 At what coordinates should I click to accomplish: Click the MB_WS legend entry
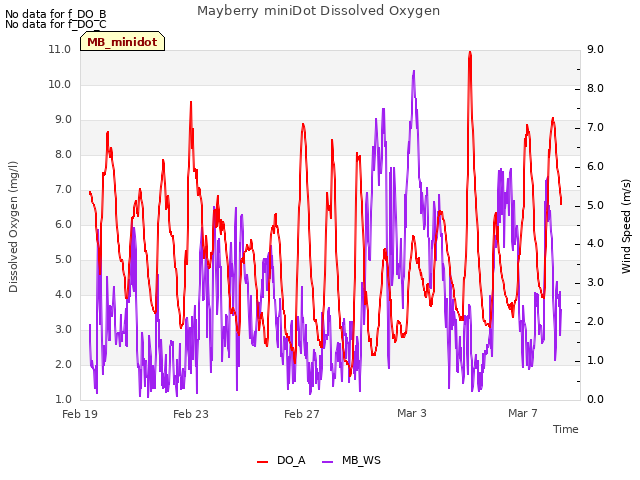[x=351, y=460]
